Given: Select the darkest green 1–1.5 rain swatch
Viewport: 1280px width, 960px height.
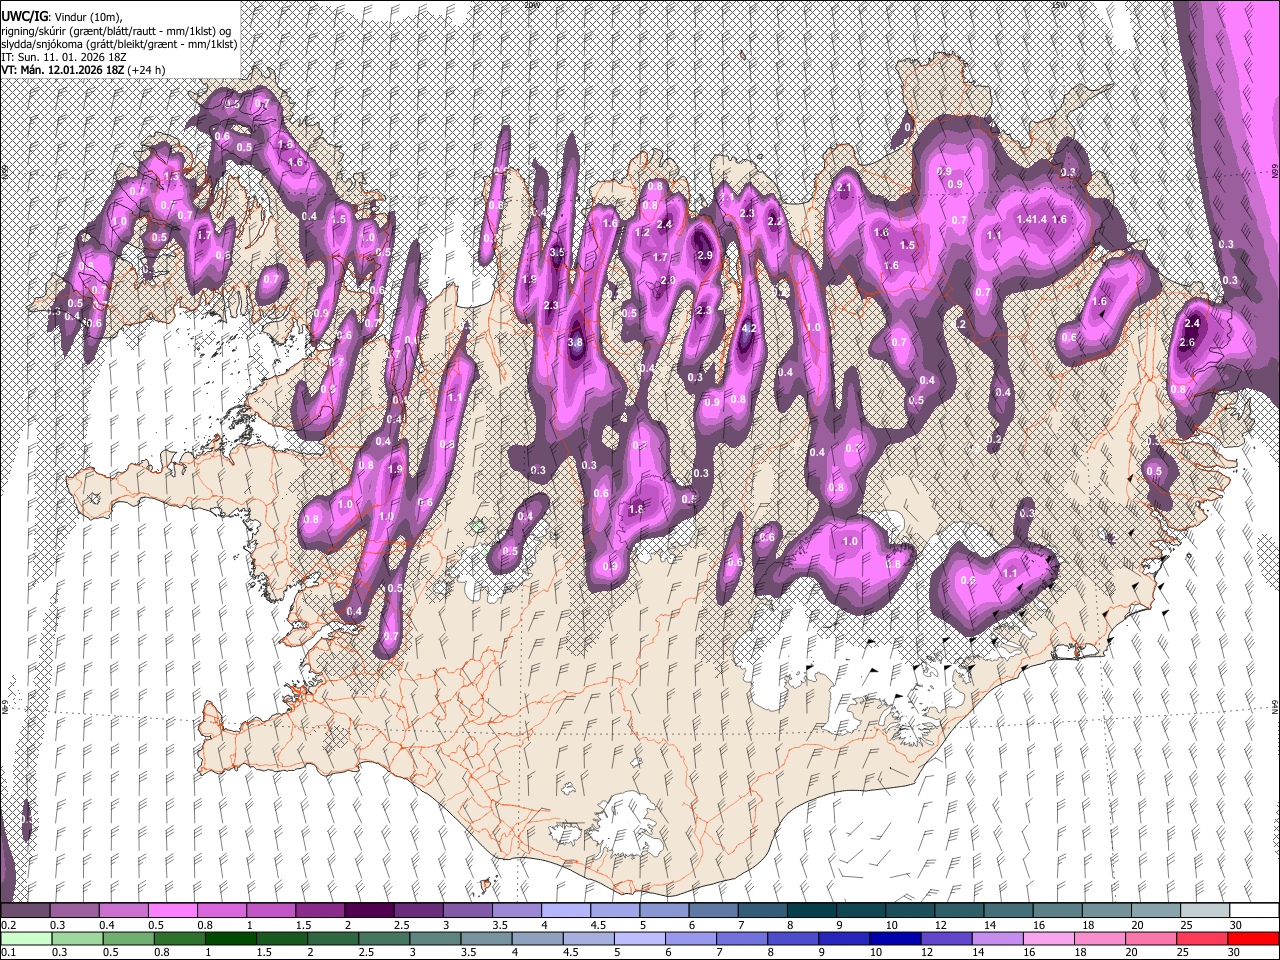Looking at the screenshot, I should 229,938.
